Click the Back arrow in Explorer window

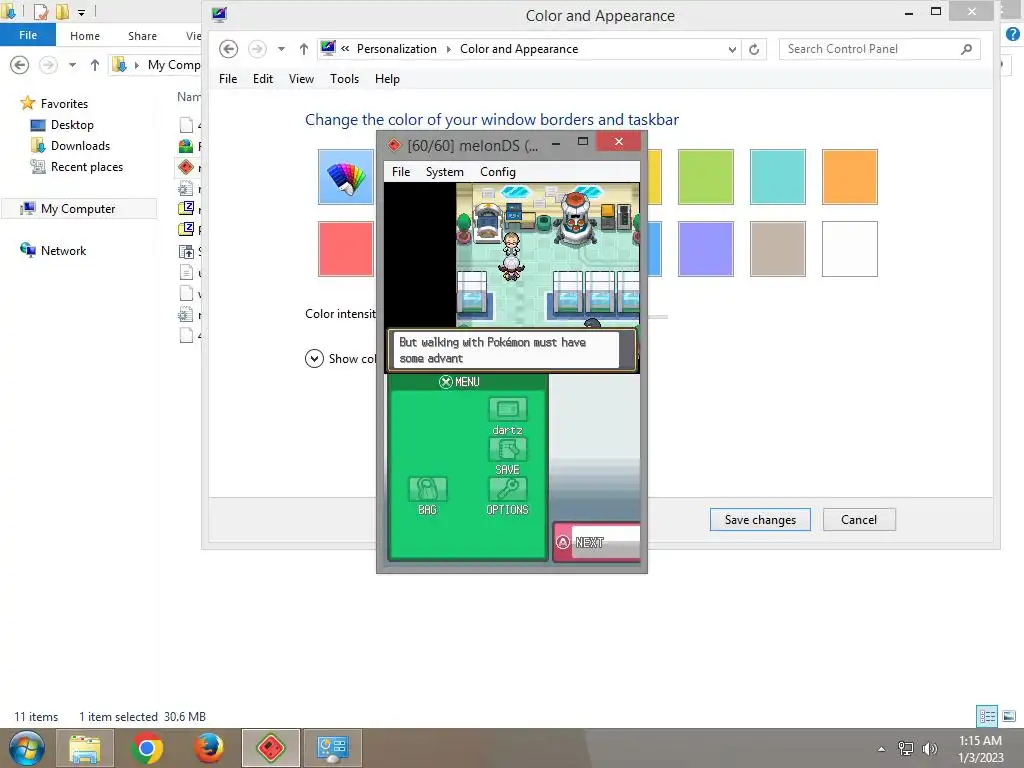(20, 65)
